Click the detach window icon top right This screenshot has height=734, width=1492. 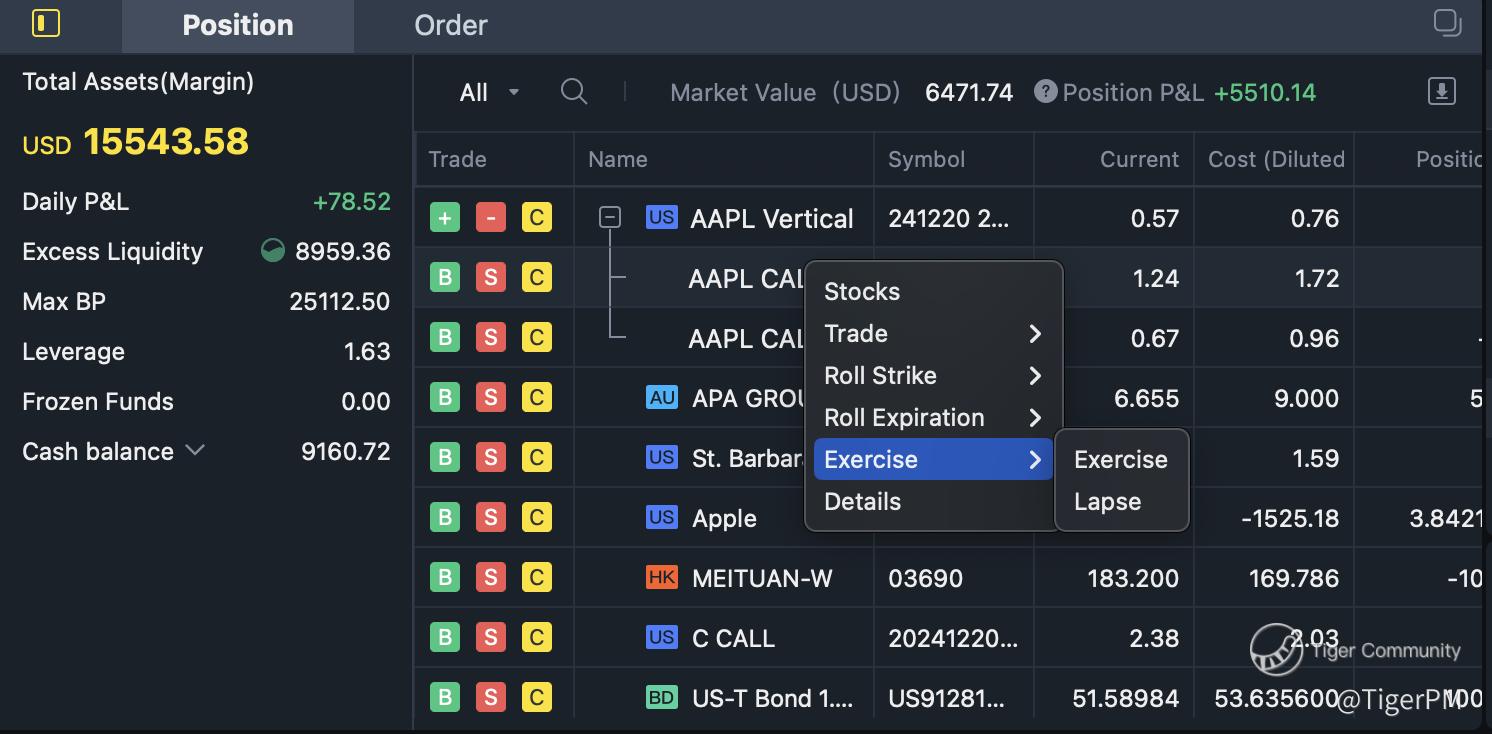[x=1447, y=23]
